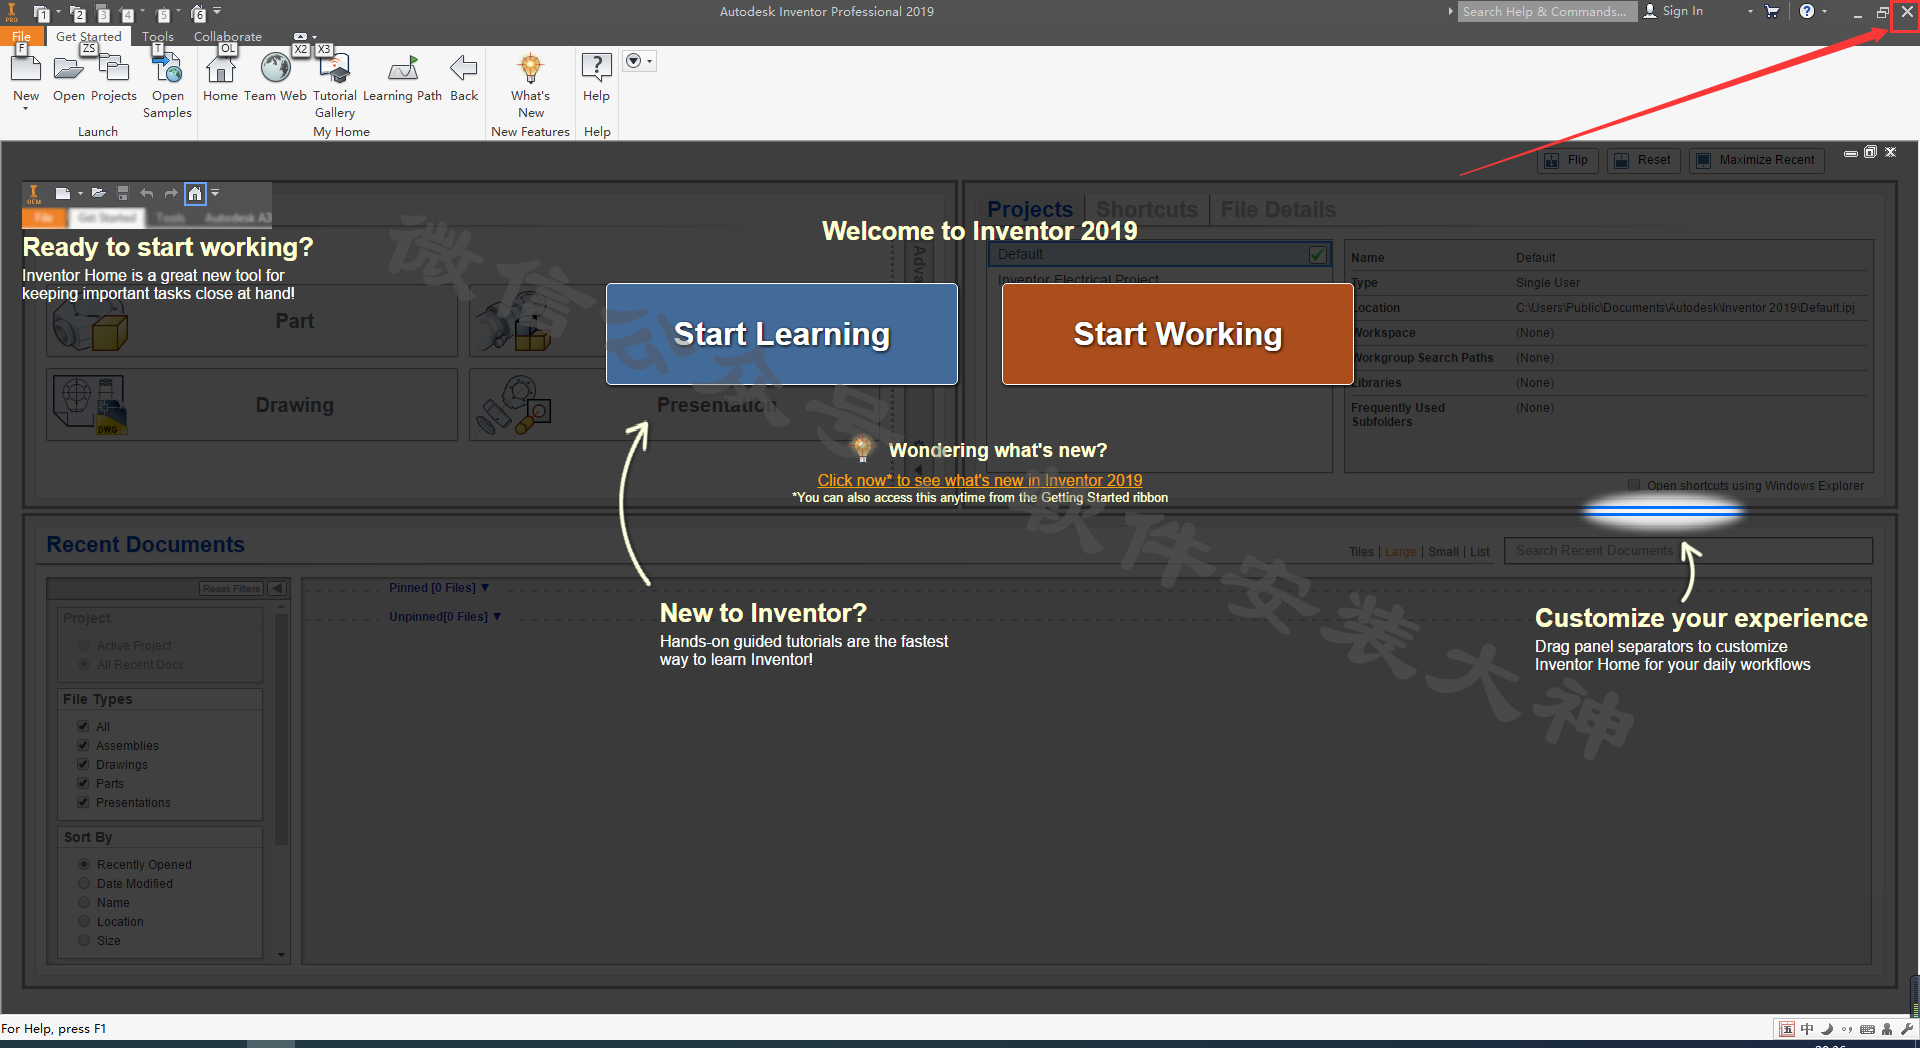Open the Tutorial Gallery icon
Screen dimensions: 1920x1048
point(334,69)
